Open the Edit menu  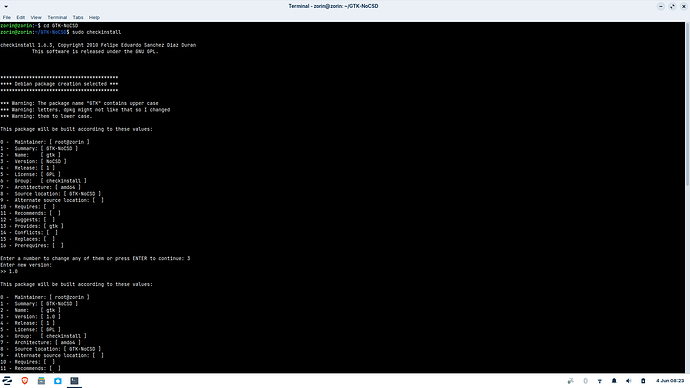click(x=21, y=18)
